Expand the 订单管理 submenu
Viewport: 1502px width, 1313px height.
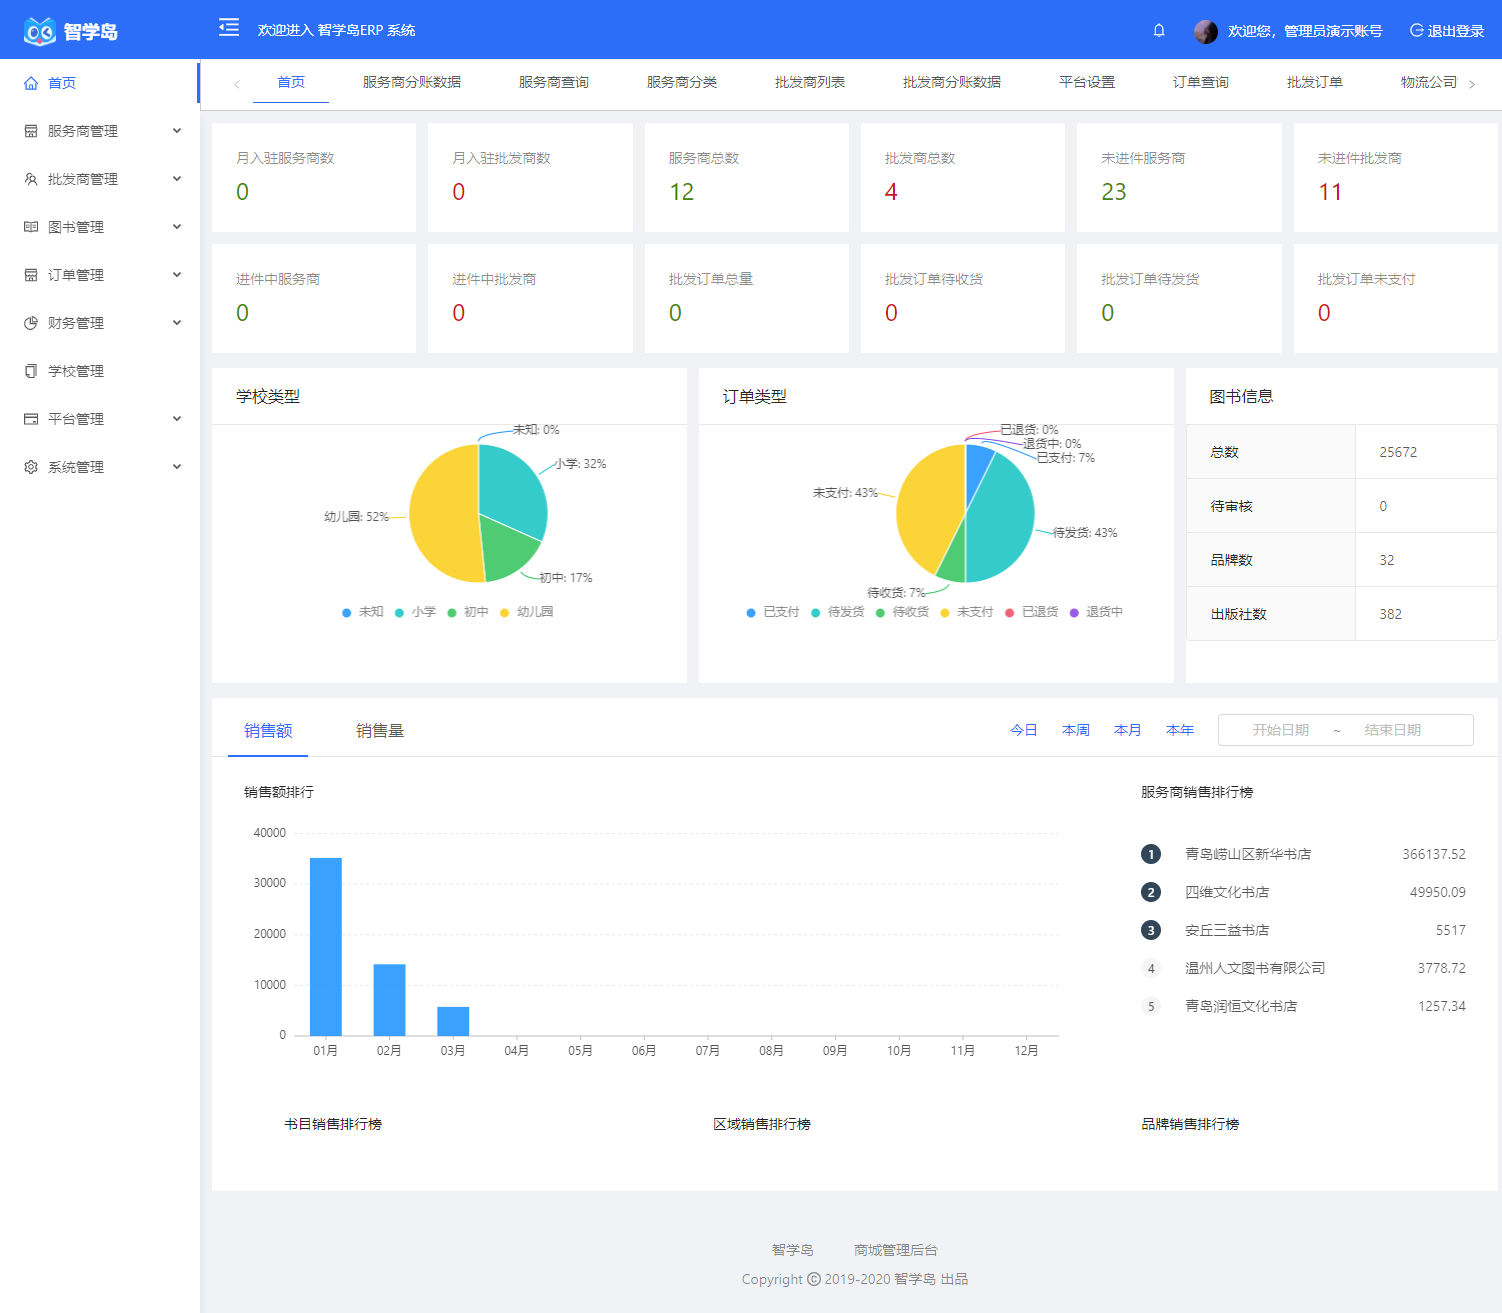click(177, 274)
